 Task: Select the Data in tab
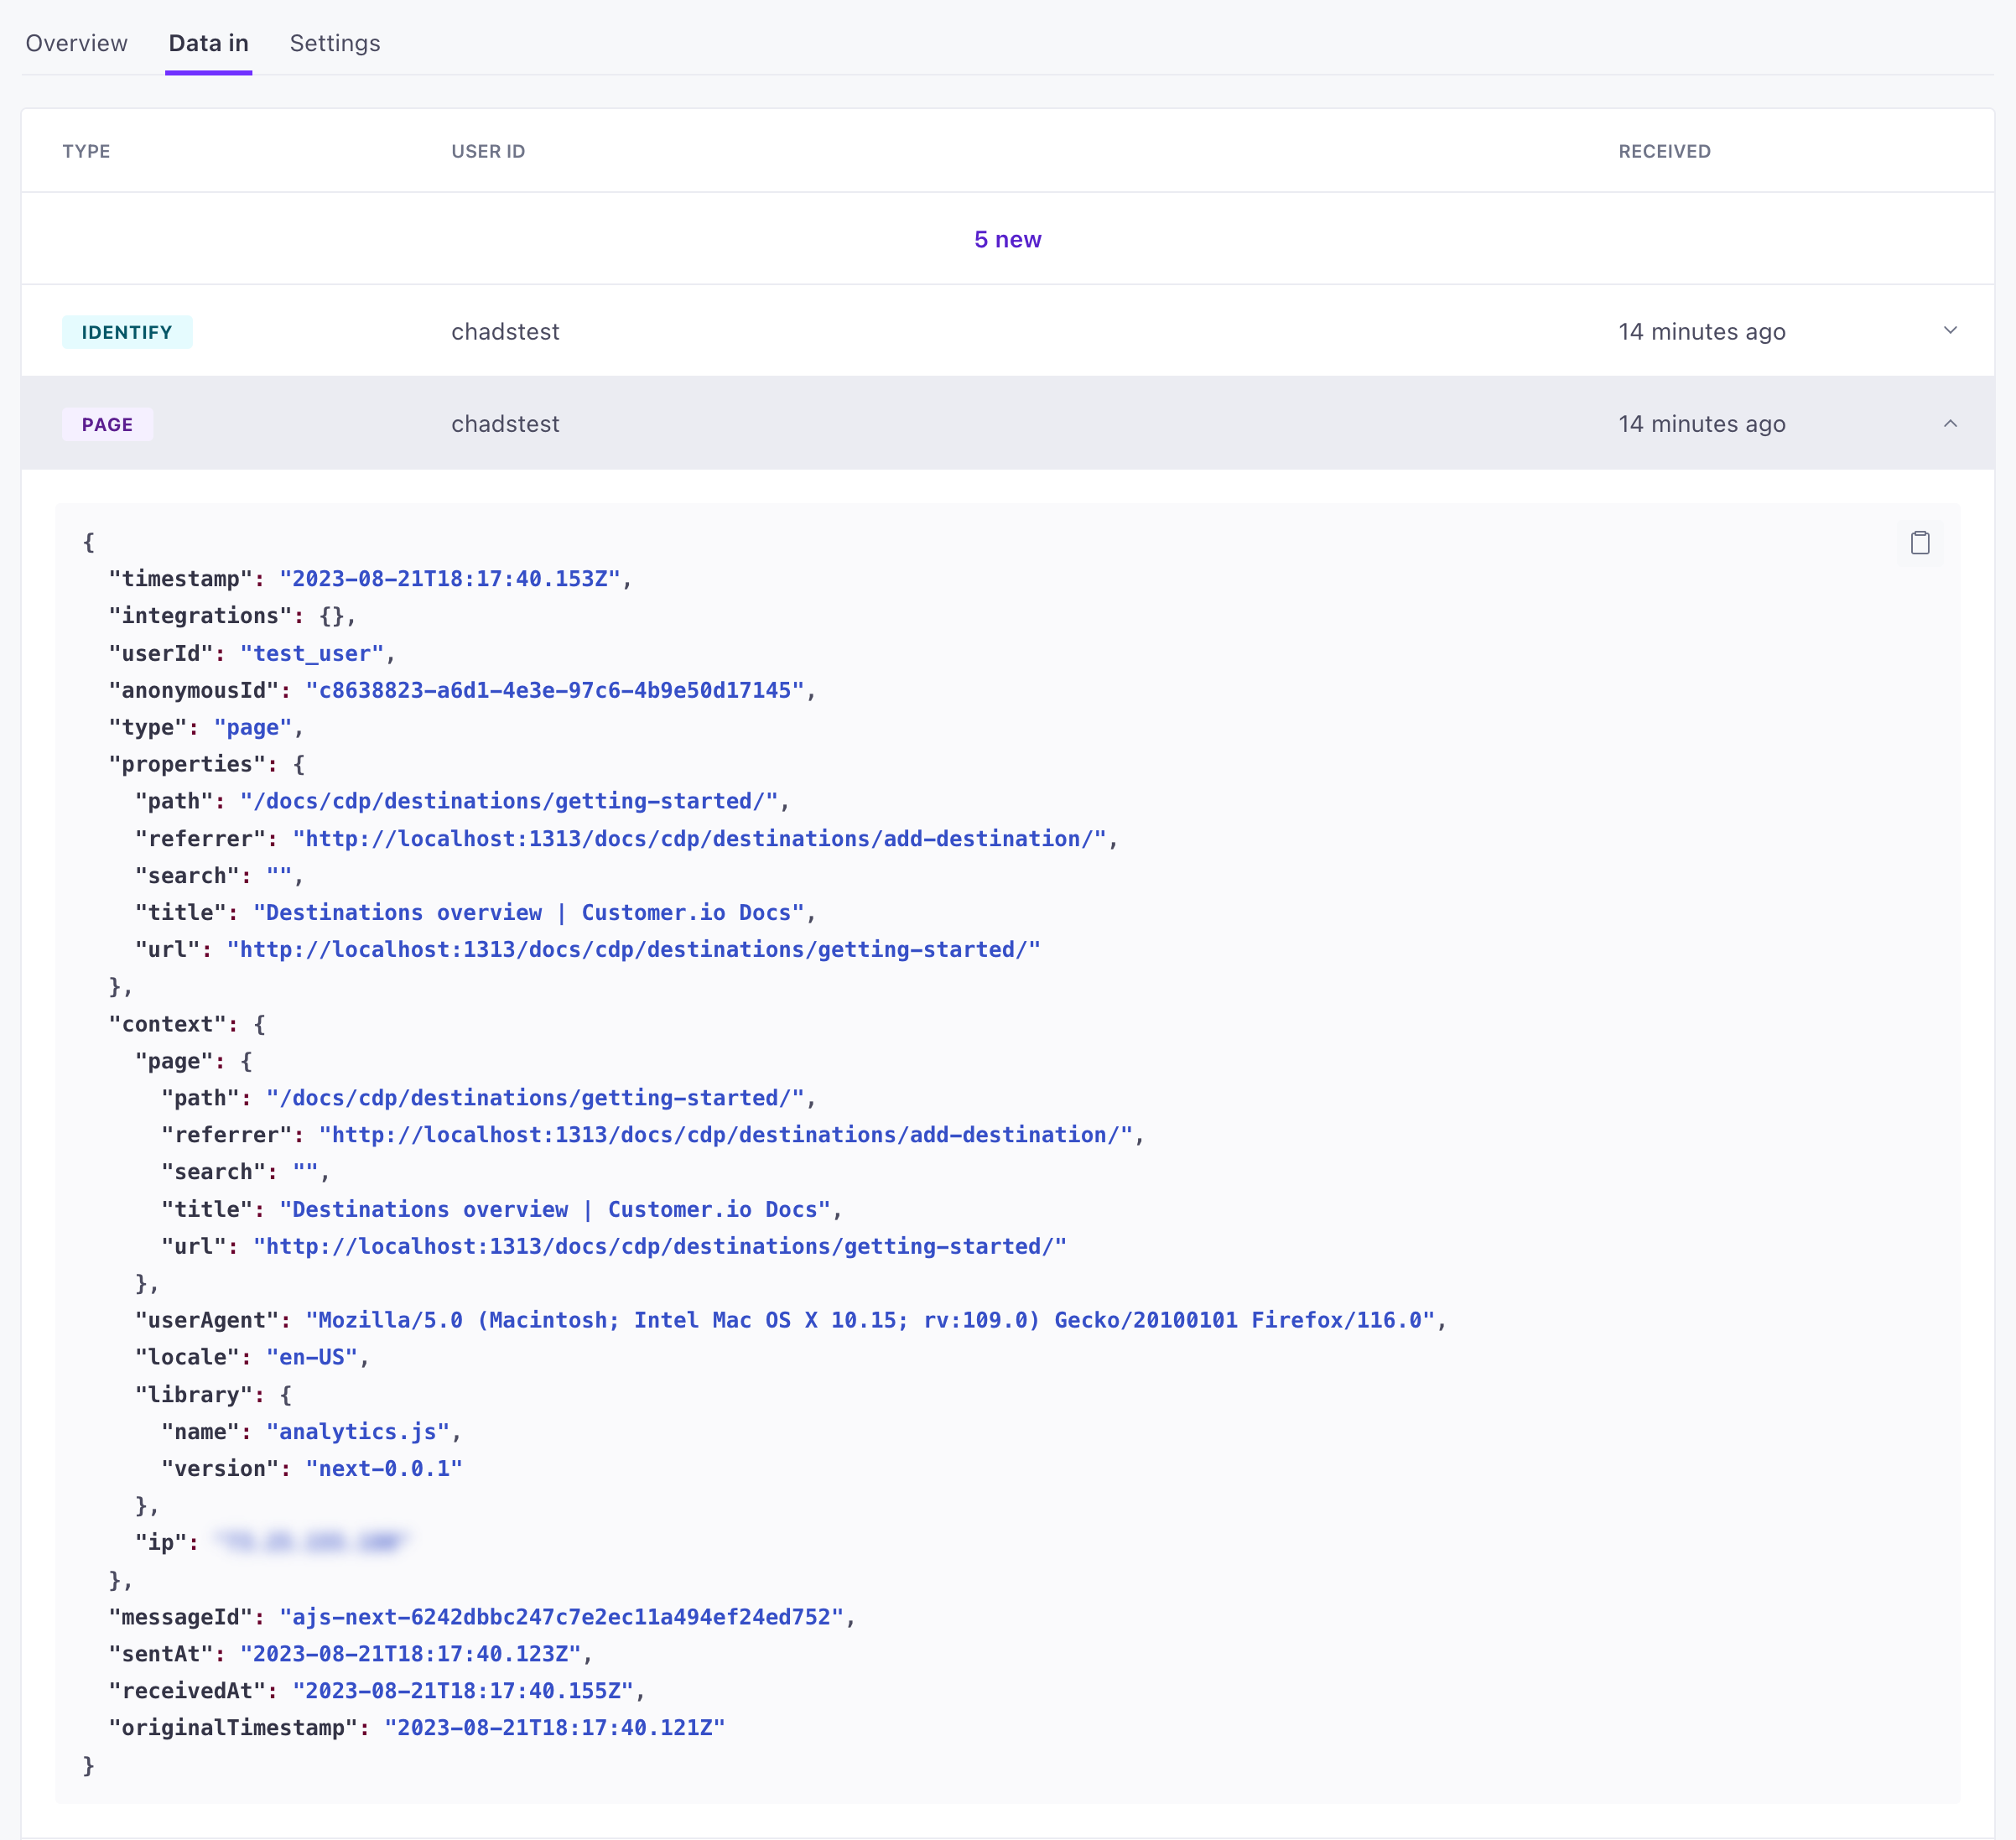208,43
